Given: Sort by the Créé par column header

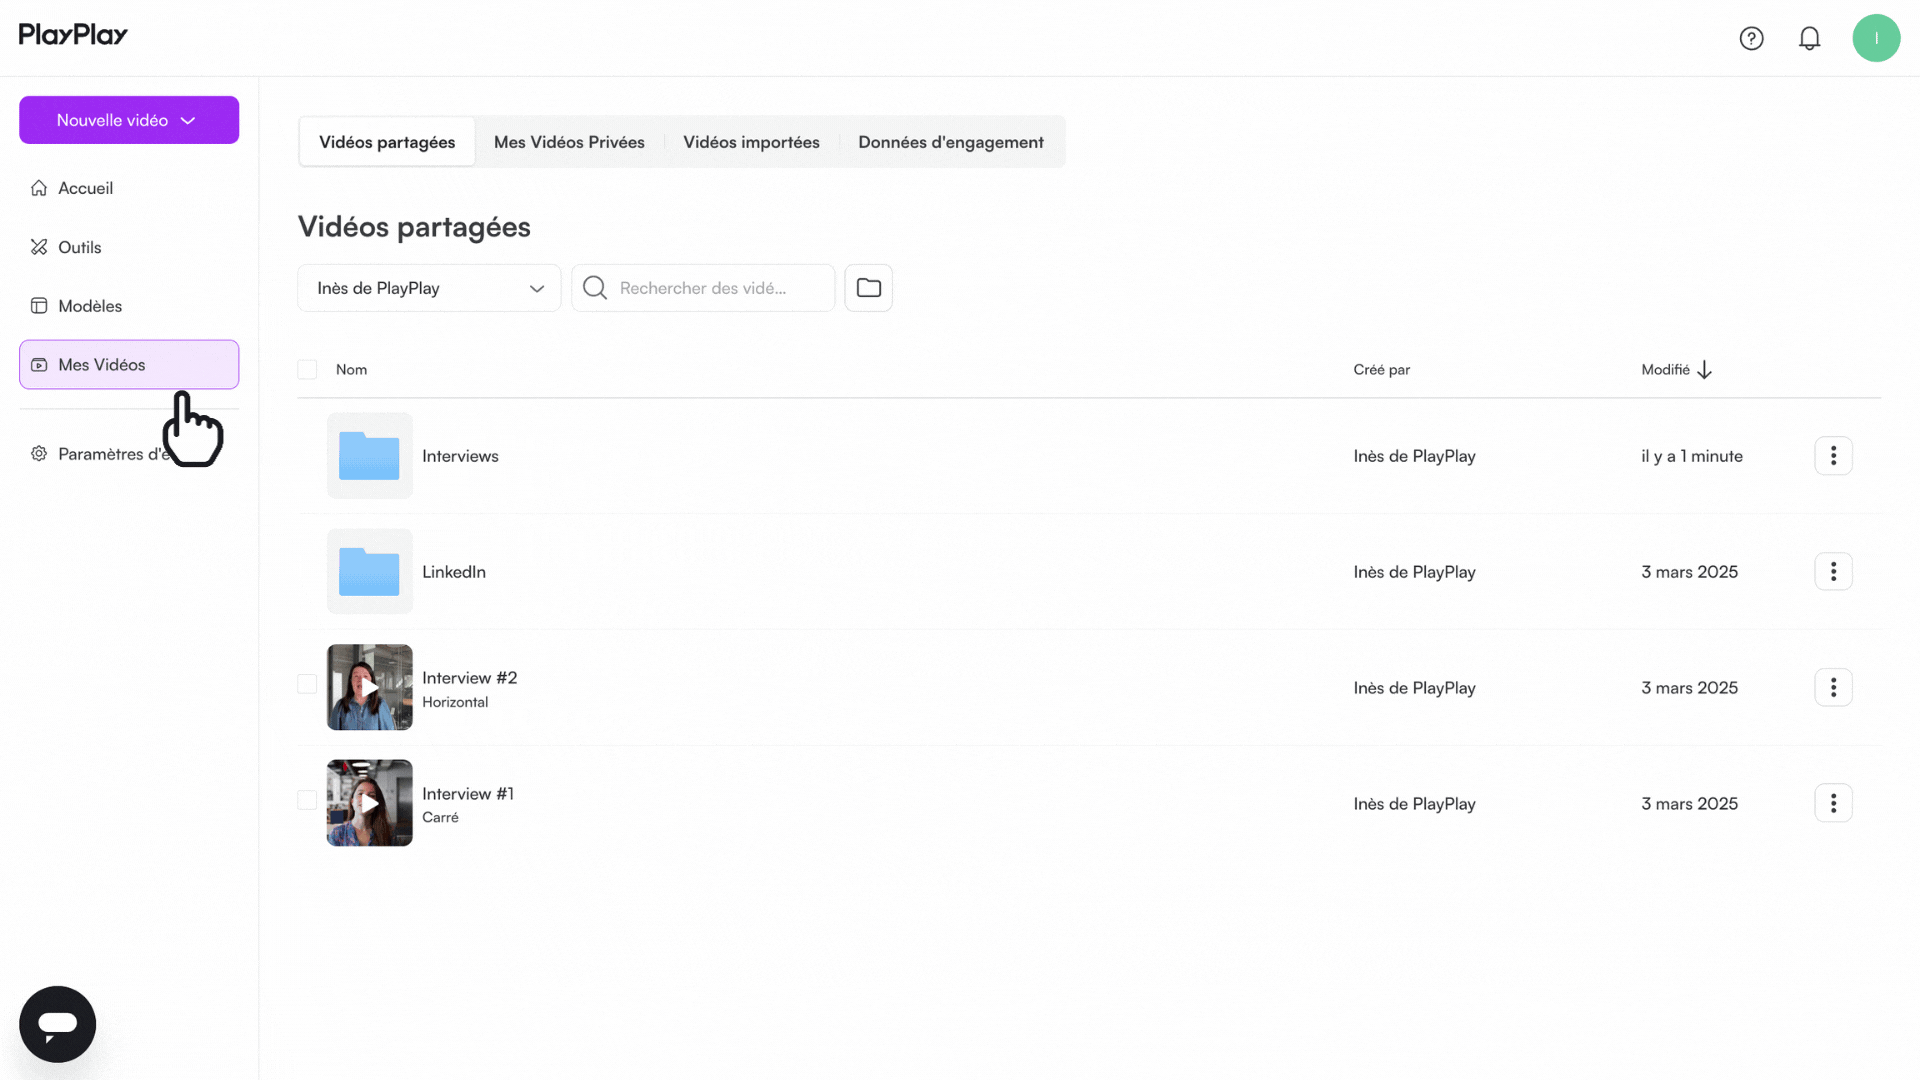Looking at the screenshot, I should click(x=1381, y=370).
